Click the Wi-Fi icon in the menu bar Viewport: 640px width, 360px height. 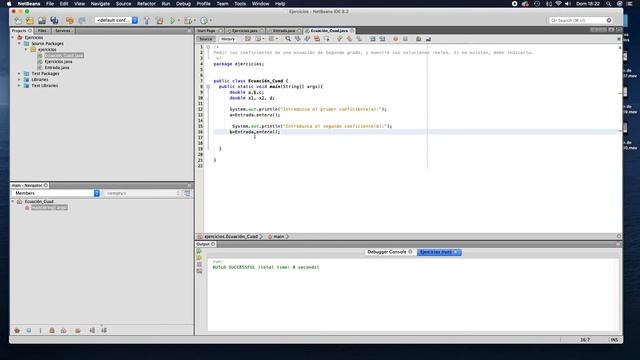pyautogui.click(x=558, y=4)
